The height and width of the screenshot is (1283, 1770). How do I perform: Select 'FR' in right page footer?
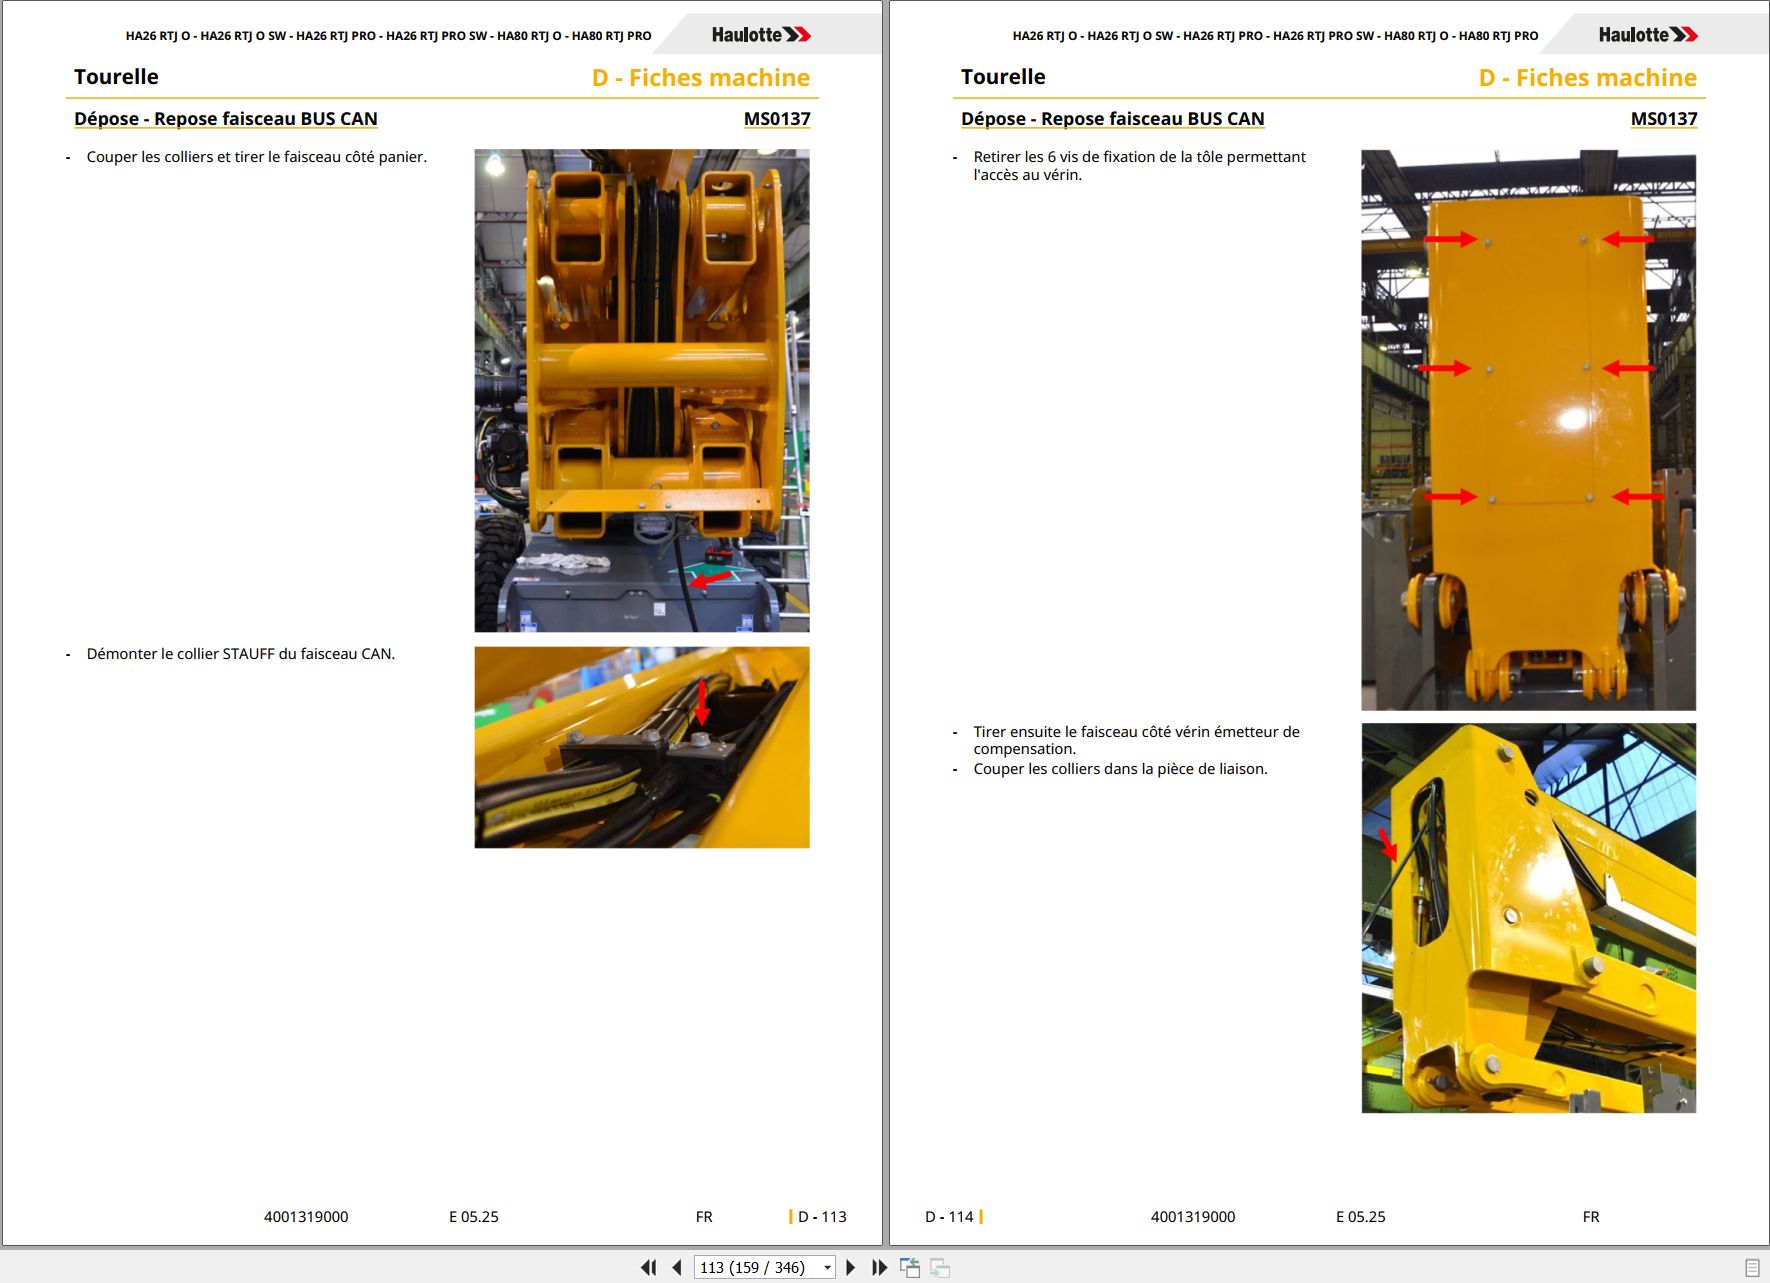[1591, 1217]
